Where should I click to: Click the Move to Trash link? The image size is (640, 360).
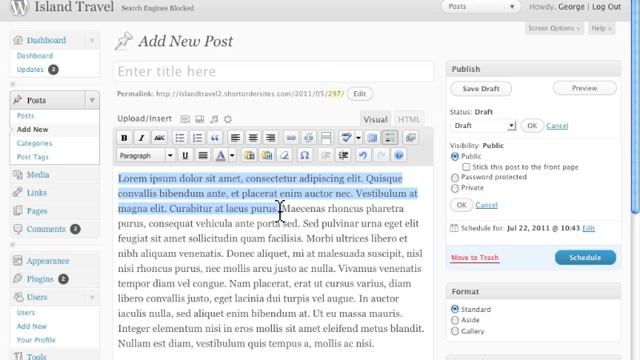475,258
